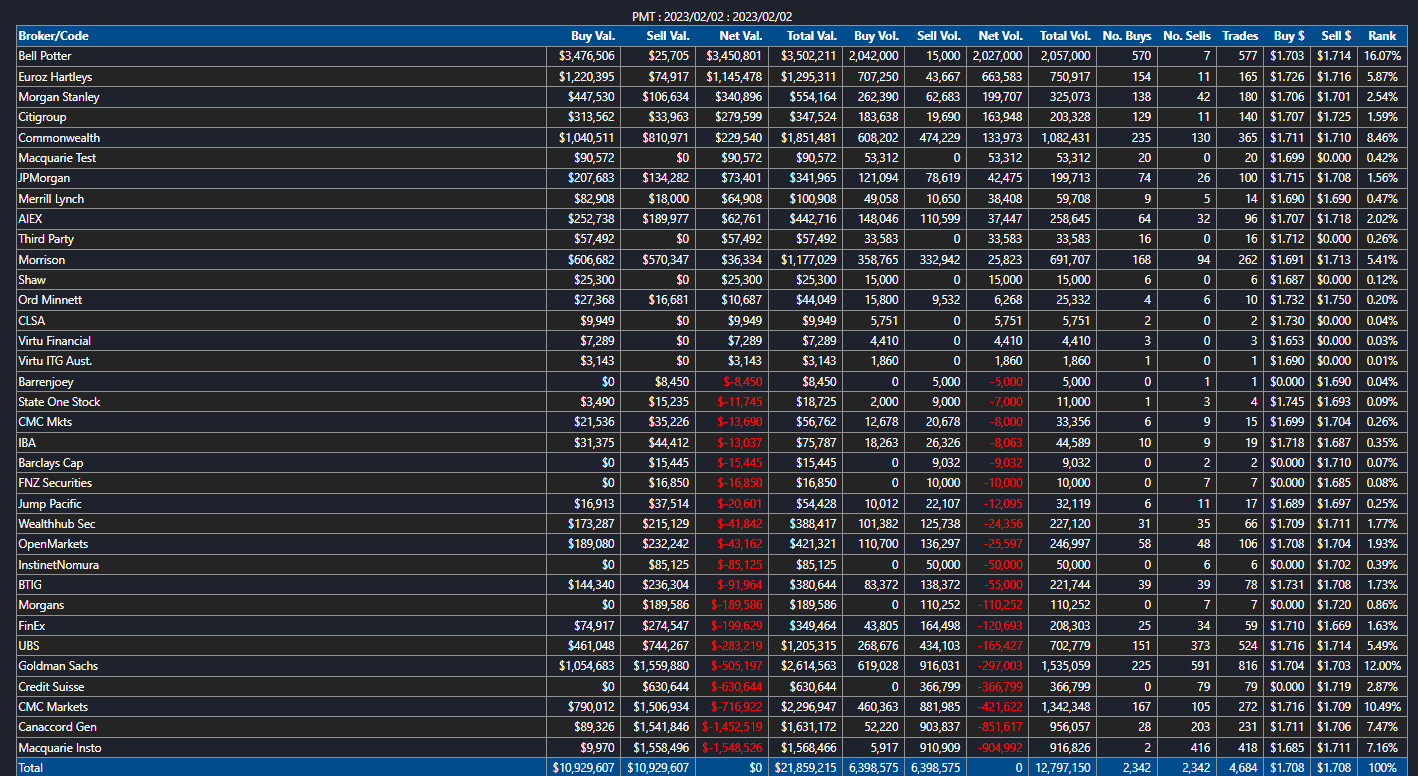
Task: Select the Wealthhub Sec broker name
Action: 57,524
